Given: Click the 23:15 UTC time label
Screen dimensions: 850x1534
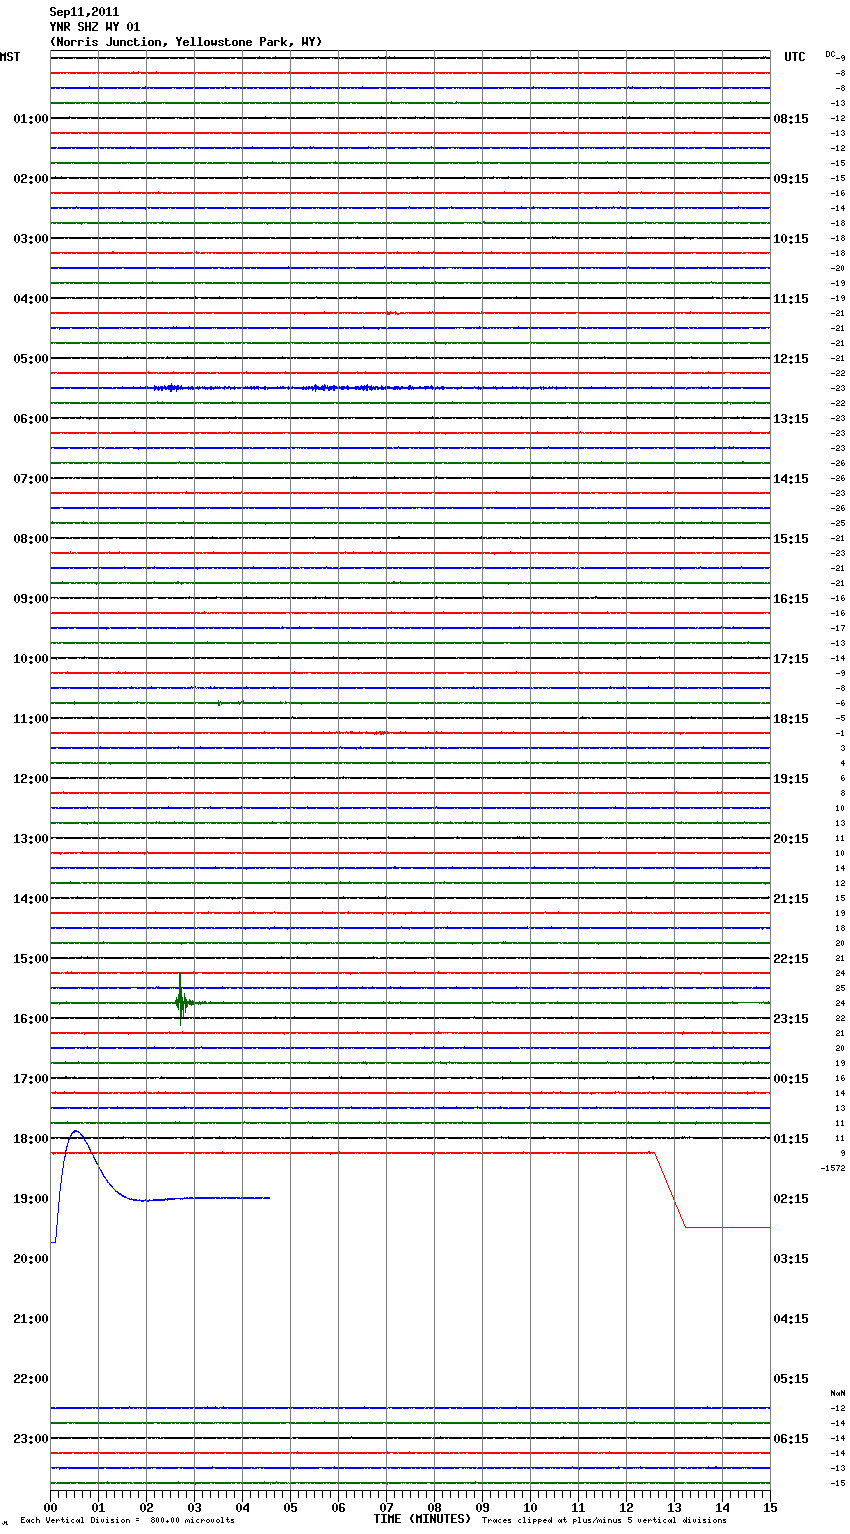Looking at the screenshot, I should pyautogui.click(x=791, y=1019).
